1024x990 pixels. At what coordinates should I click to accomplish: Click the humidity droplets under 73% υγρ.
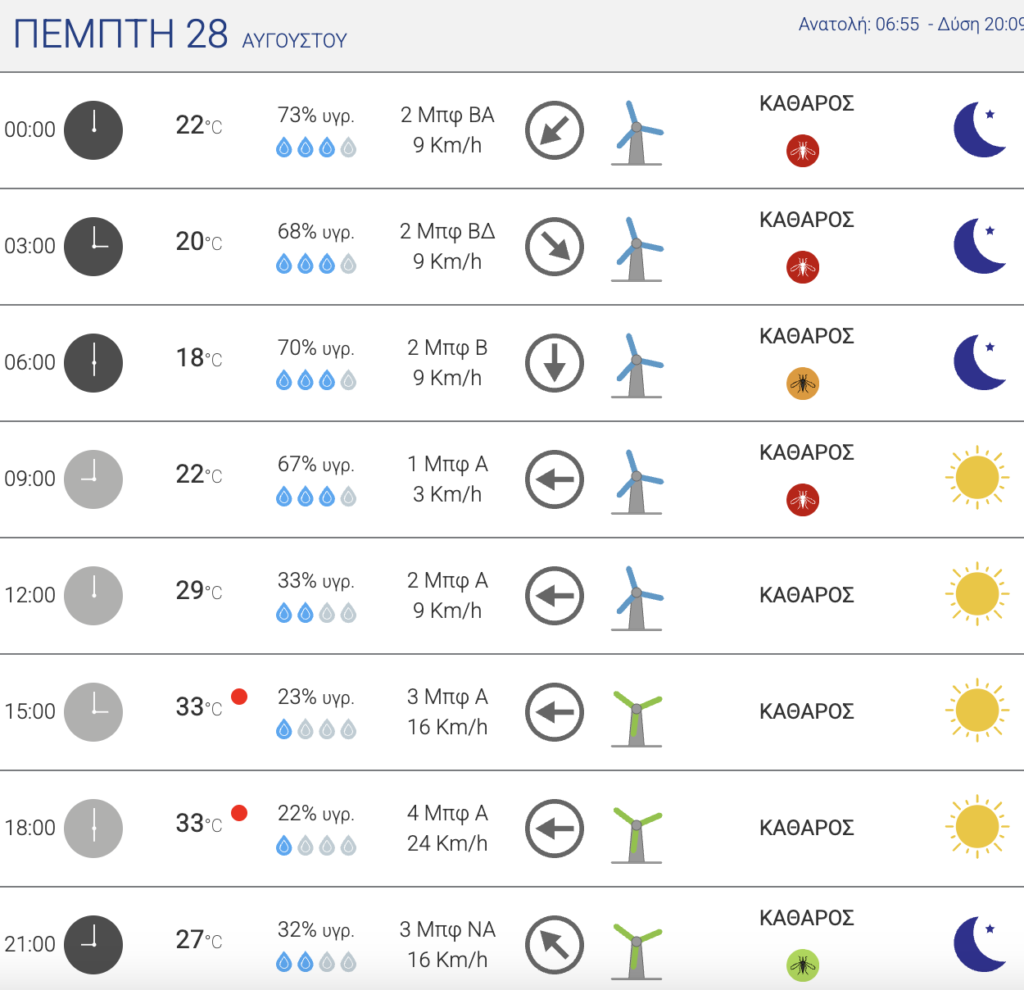[x=316, y=147]
